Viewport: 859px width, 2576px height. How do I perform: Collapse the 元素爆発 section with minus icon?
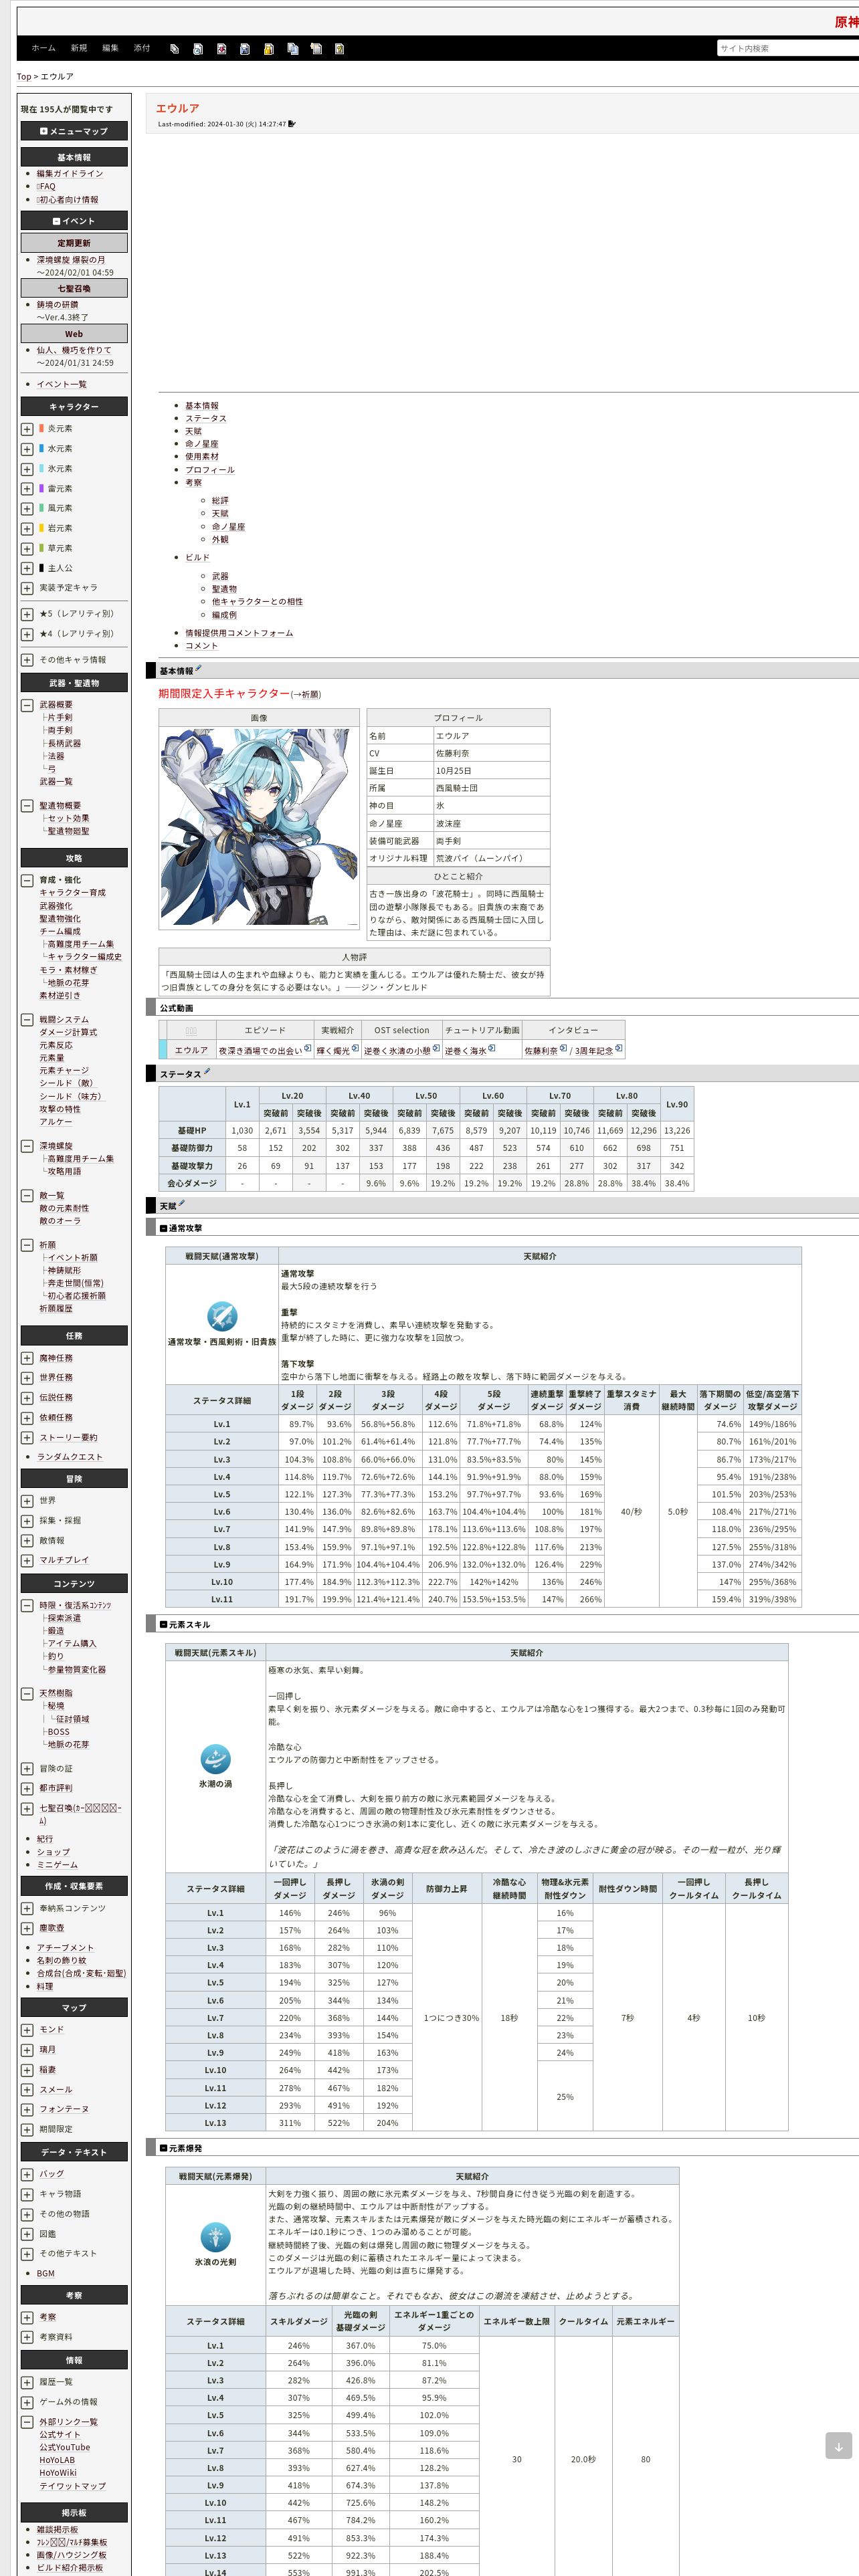(x=163, y=2148)
